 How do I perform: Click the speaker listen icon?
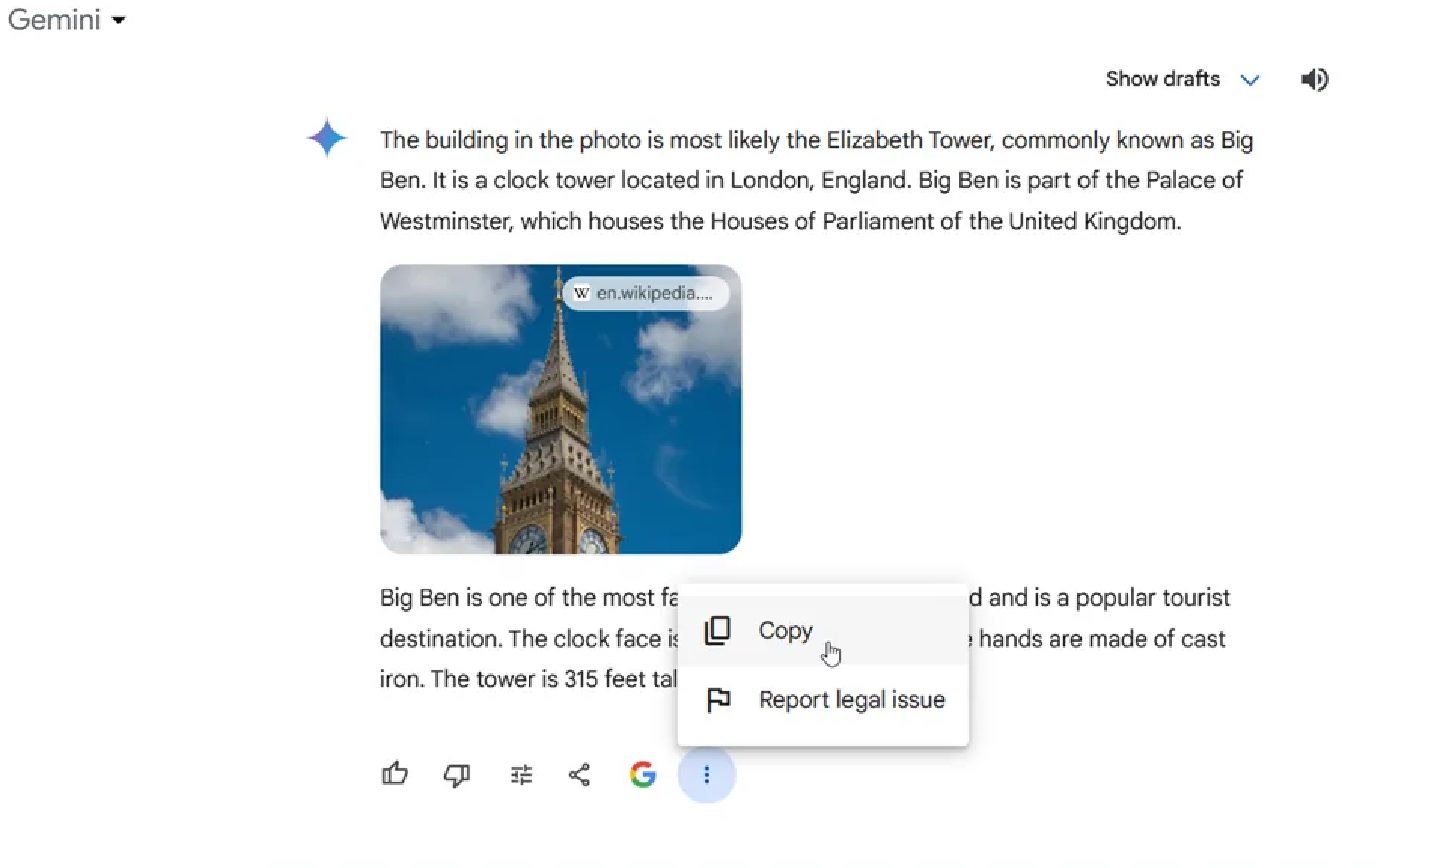pos(1315,79)
